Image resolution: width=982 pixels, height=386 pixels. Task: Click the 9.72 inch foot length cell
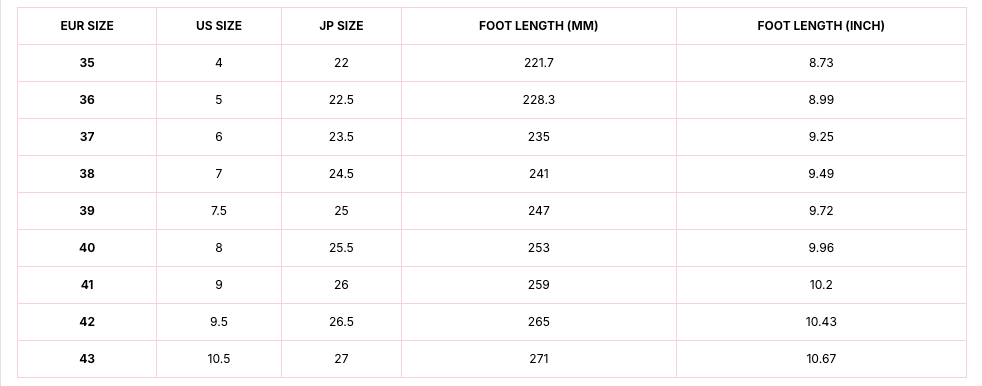click(x=821, y=211)
